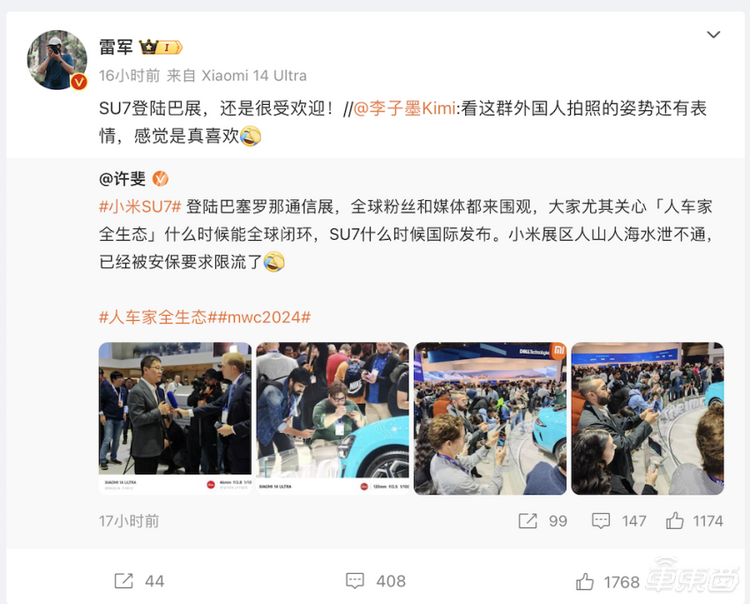Image resolution: width=750 pixels, height=604 pixels.
Task: Open the @李子墨Kimi mention link
Action: pos(404,109)
